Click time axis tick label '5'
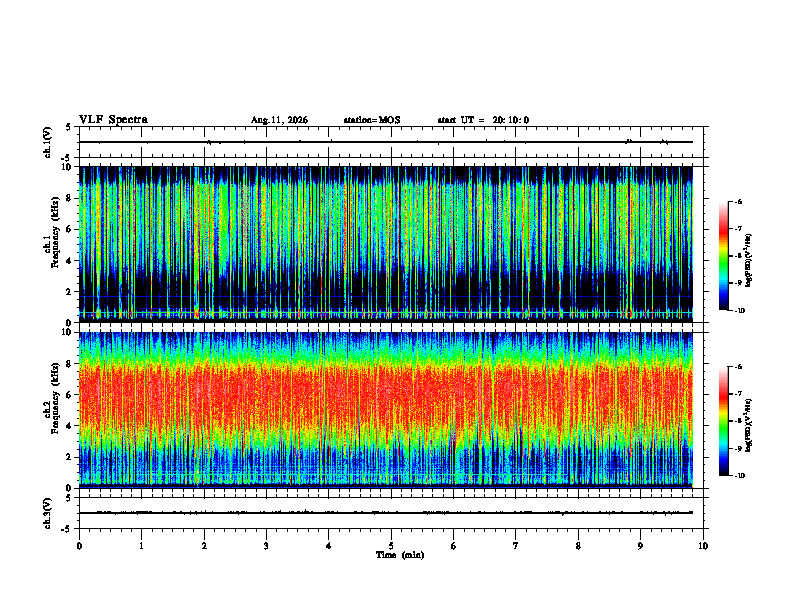 pos(391,546)
